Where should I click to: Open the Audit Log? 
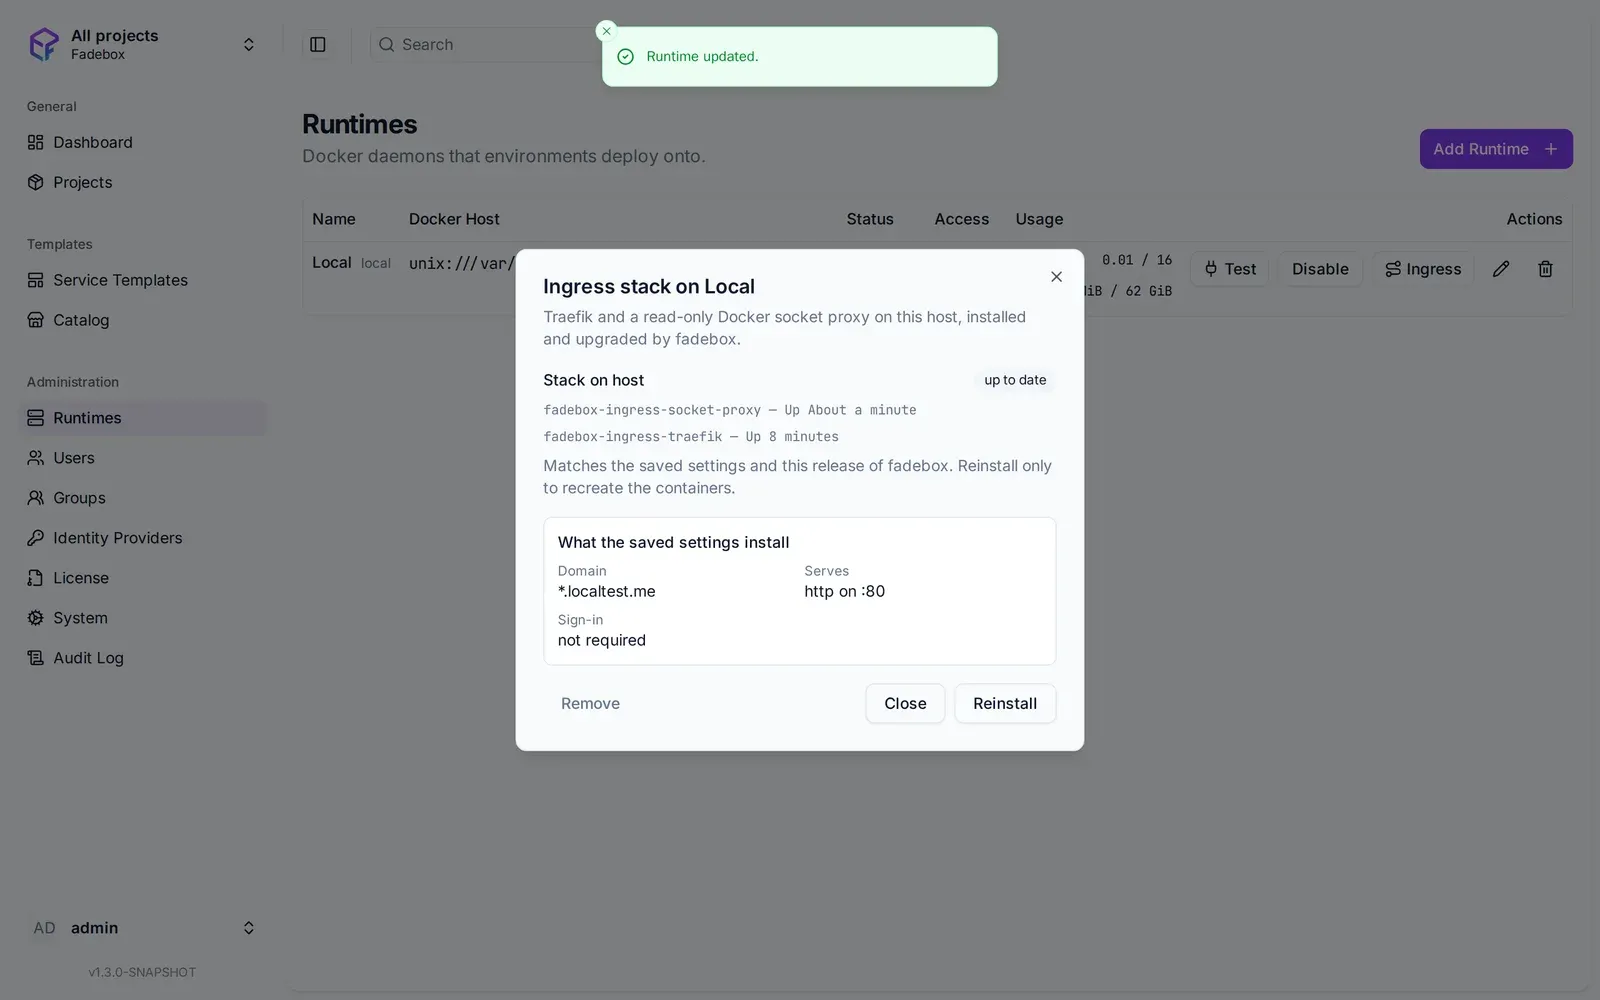(143, 658)
